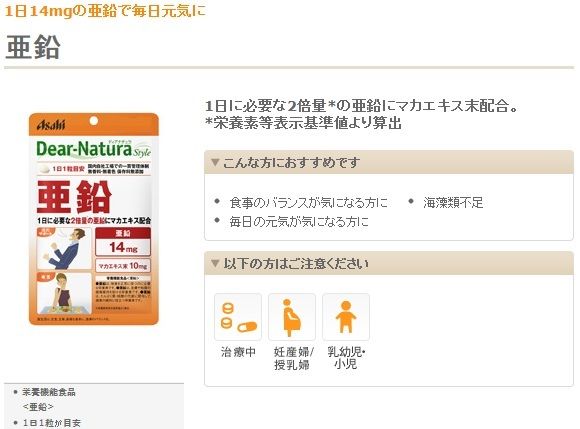Click the 食事のバランスが気になる方に list item

pos(308,203)
